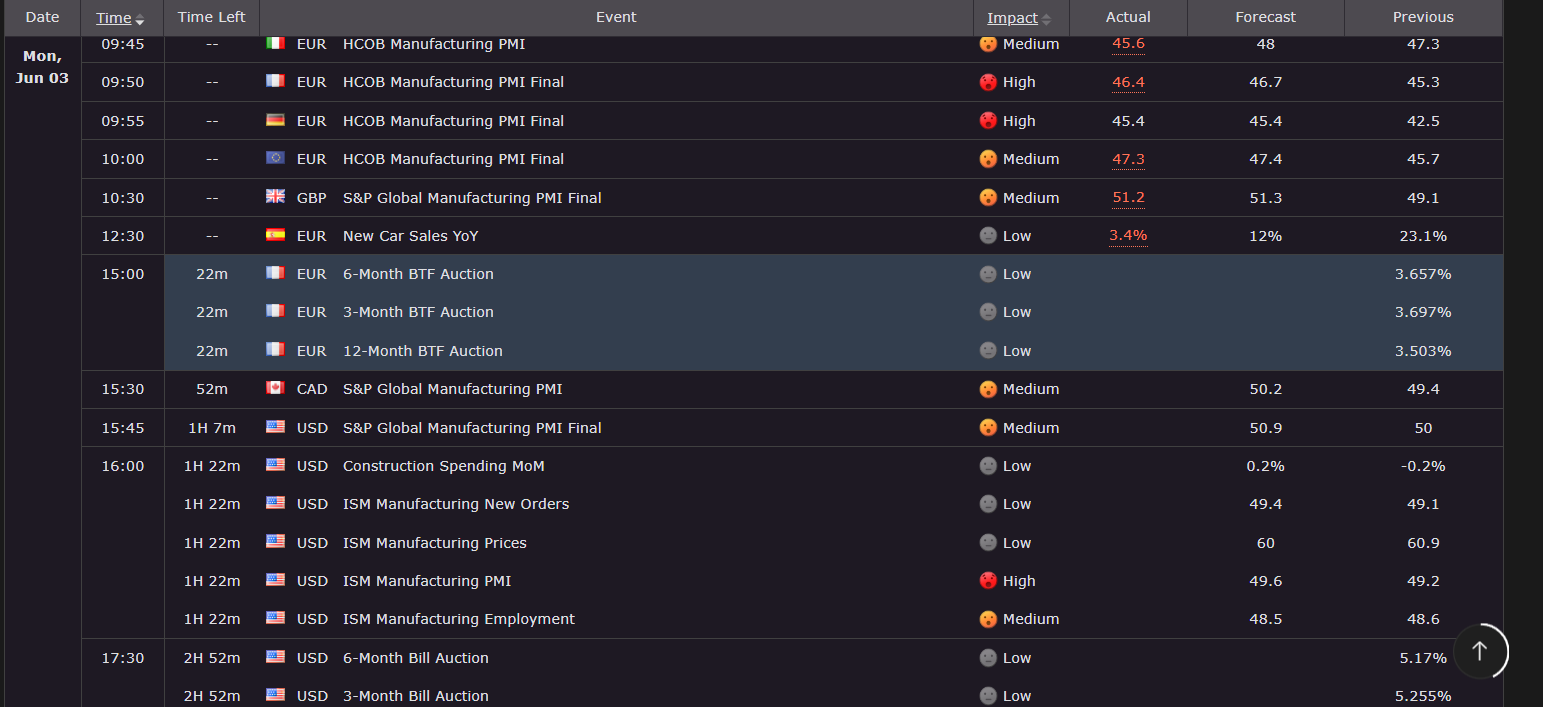Click the actual value 46.4

(x=1128, y=82)
